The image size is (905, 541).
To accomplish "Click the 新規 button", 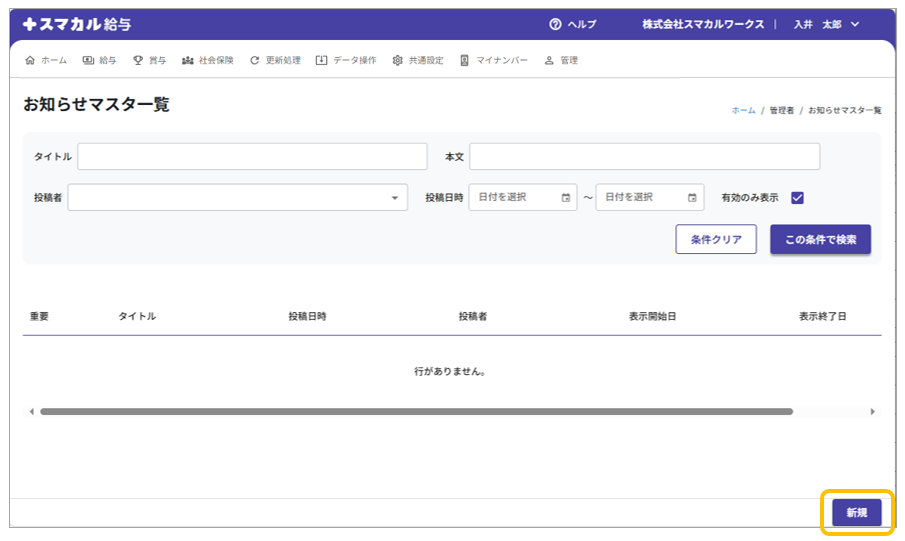I will pyautogui.click(x=857, y=513).
